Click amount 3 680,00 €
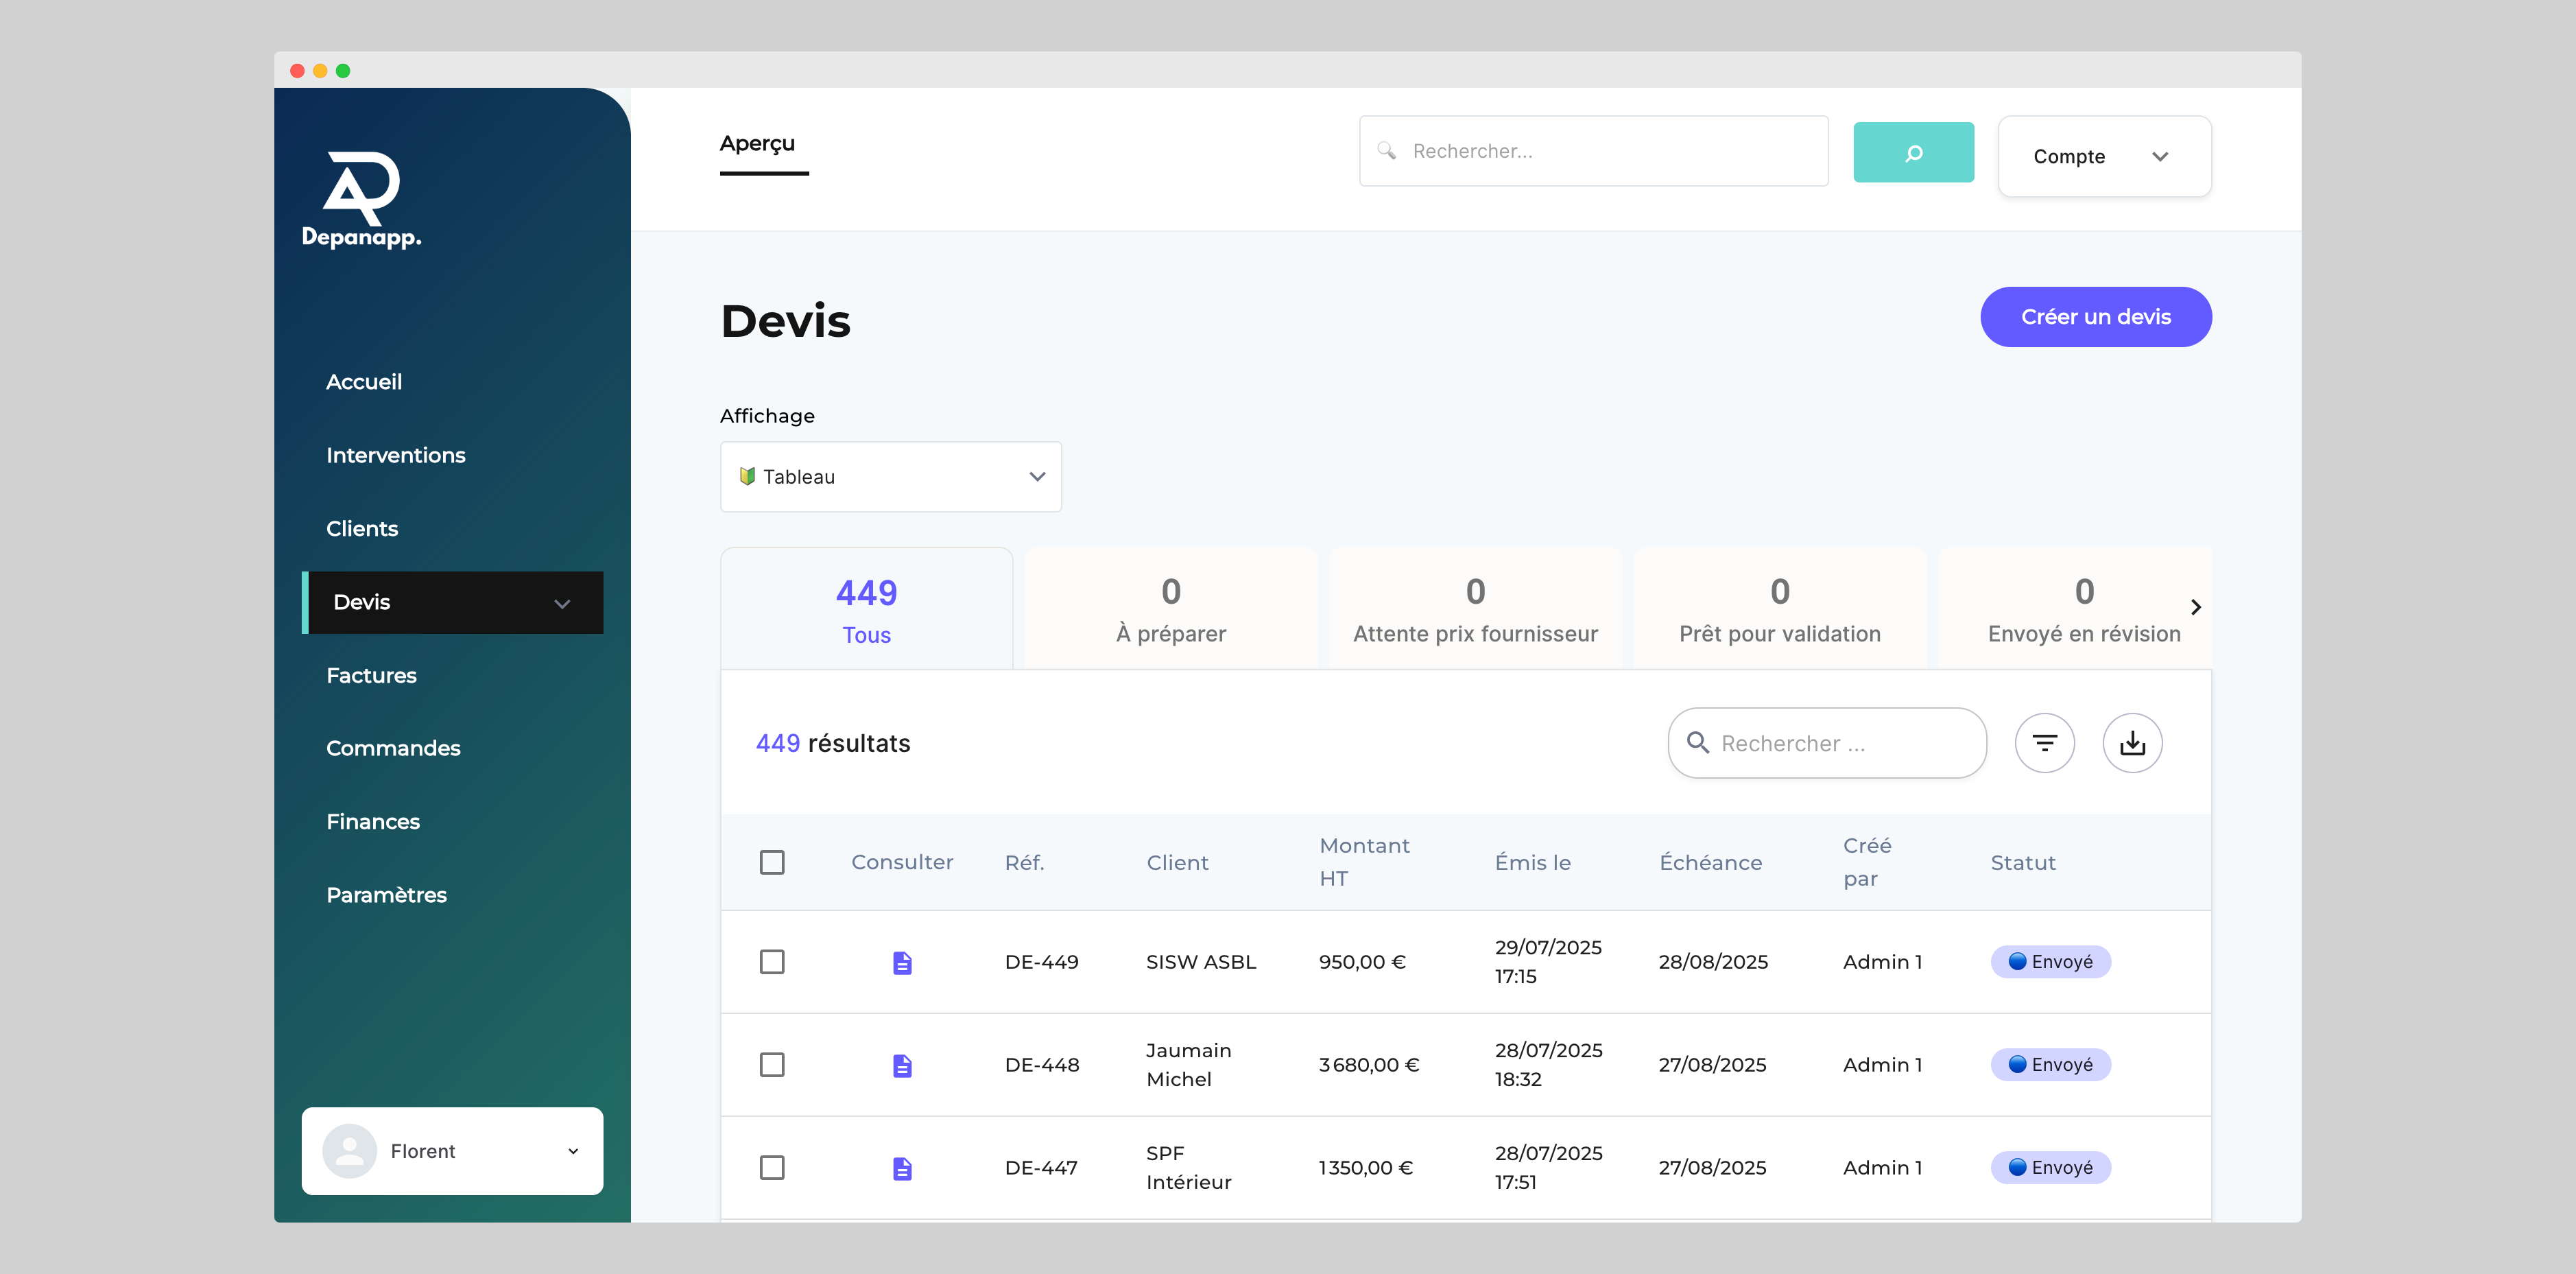2576x1274 pixels. point(1369,1065)
